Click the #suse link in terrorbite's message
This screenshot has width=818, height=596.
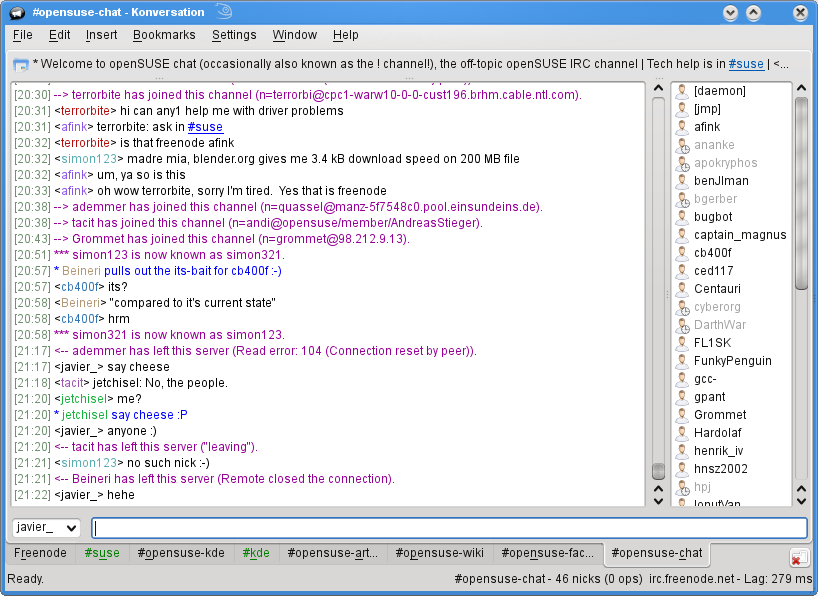204,127
